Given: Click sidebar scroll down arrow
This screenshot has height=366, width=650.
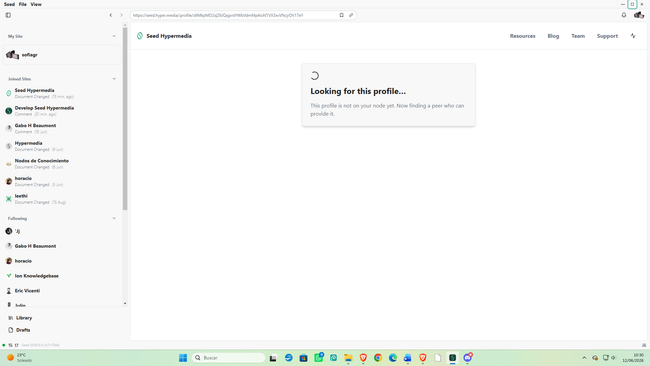Looking at the screenshot, I should 125,303.
